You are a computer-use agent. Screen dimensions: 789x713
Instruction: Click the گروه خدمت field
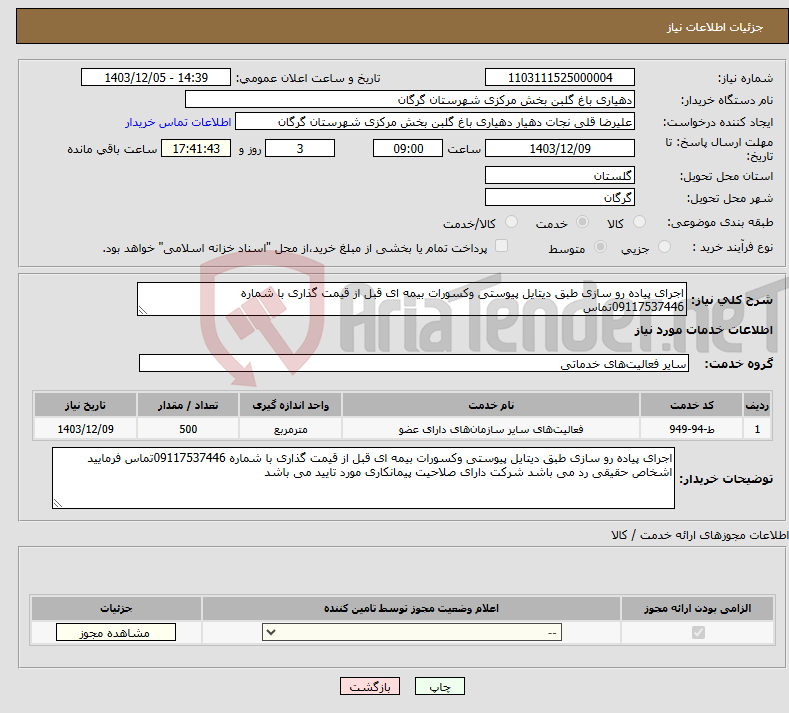click(414, 363)
